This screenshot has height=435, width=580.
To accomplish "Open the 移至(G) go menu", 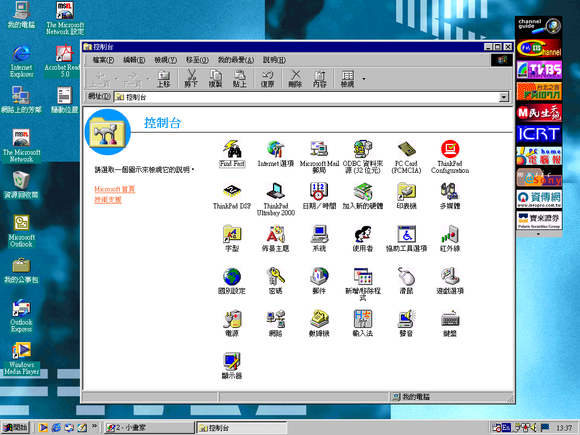I will (x=197, y=60).
